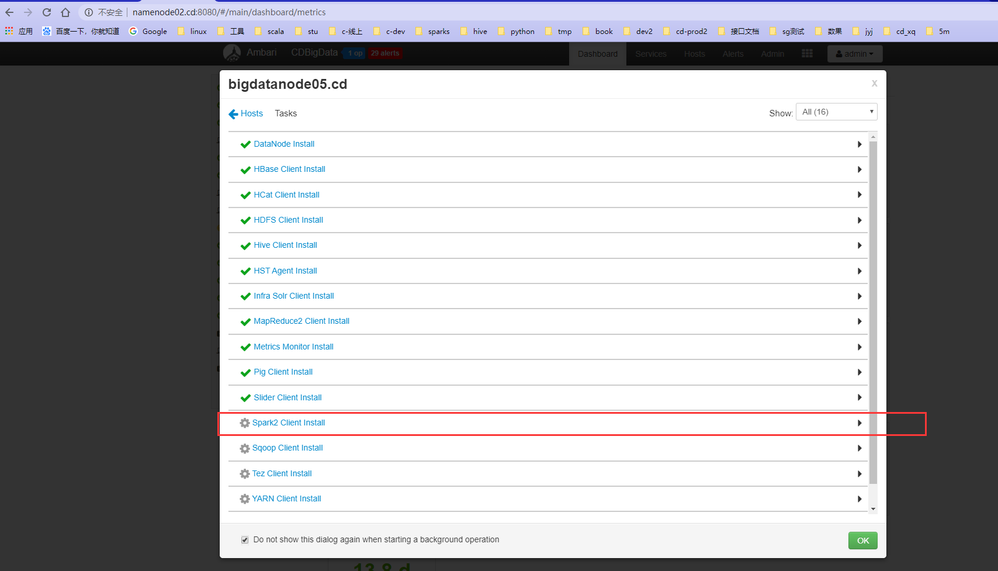Open the Spark2 Client Install link
This screenshot has height=571, width=998.
click(288, 423)
